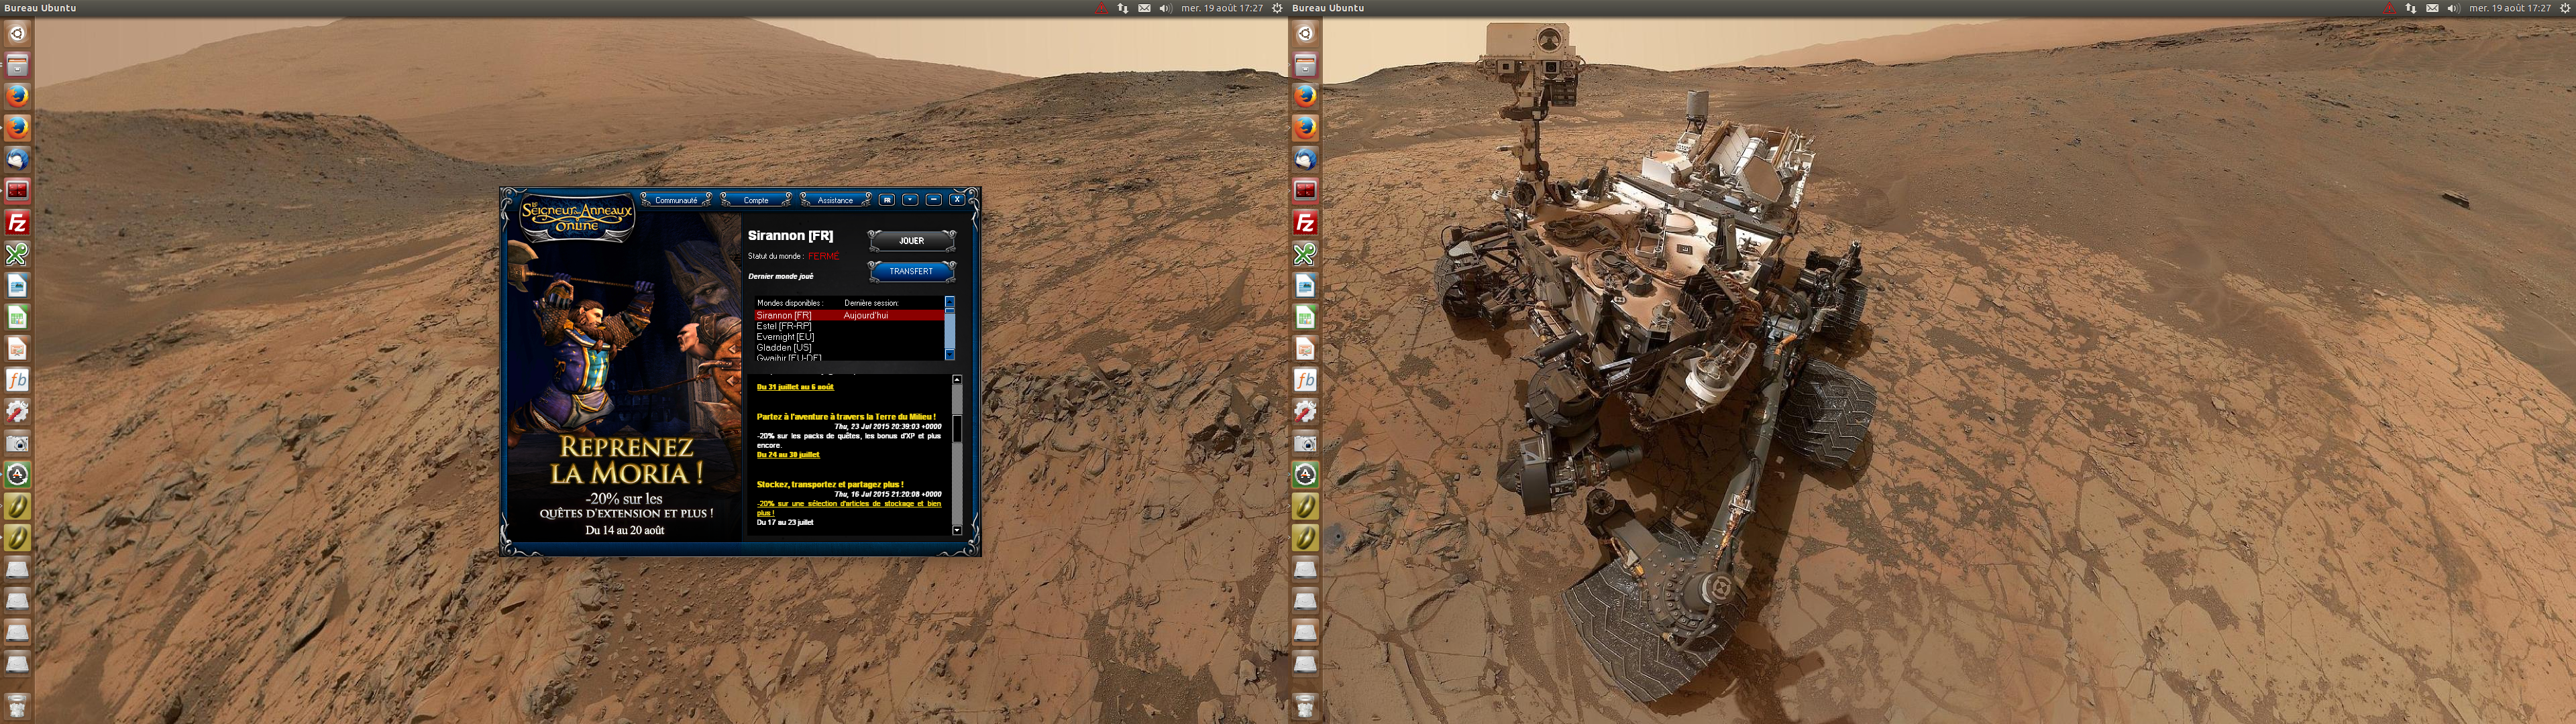This screenshot has height=724, width=2576.
Task: Open the "Du 24 au 30 juillet" link
Action: pos(788,455)
